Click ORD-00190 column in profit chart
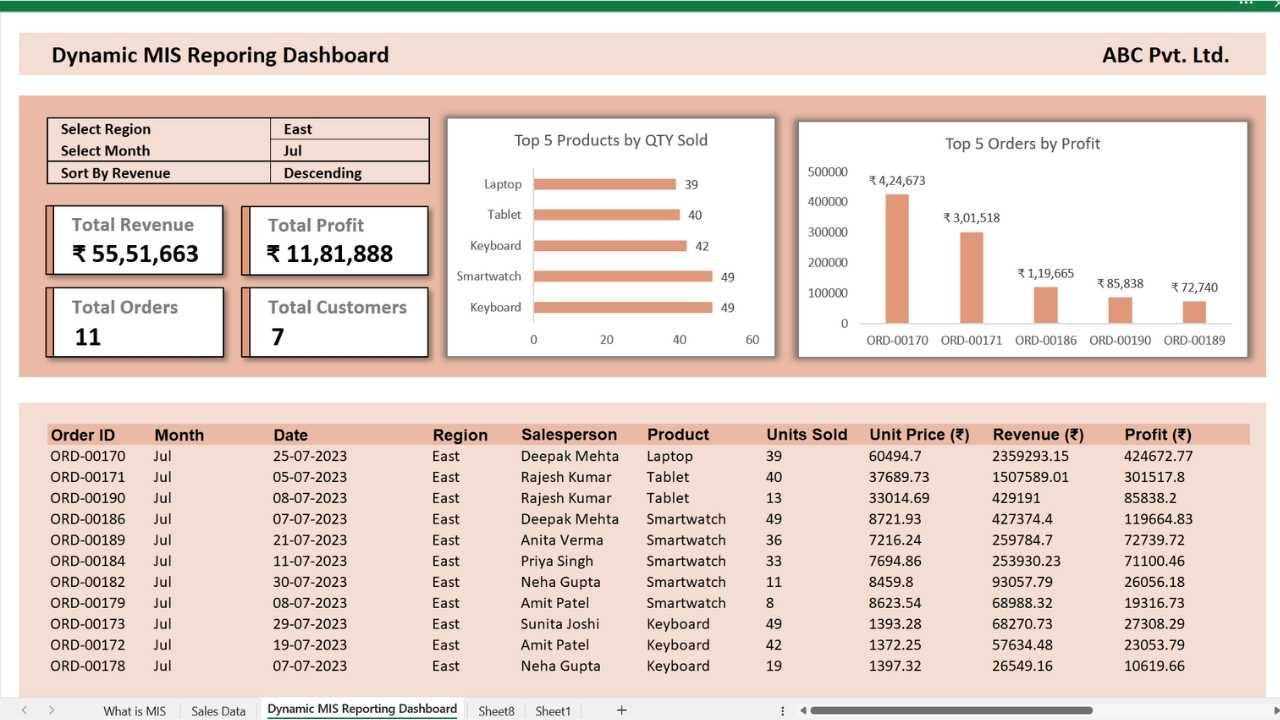Viewport: 1280px width, 720px height. [1120, 310]
